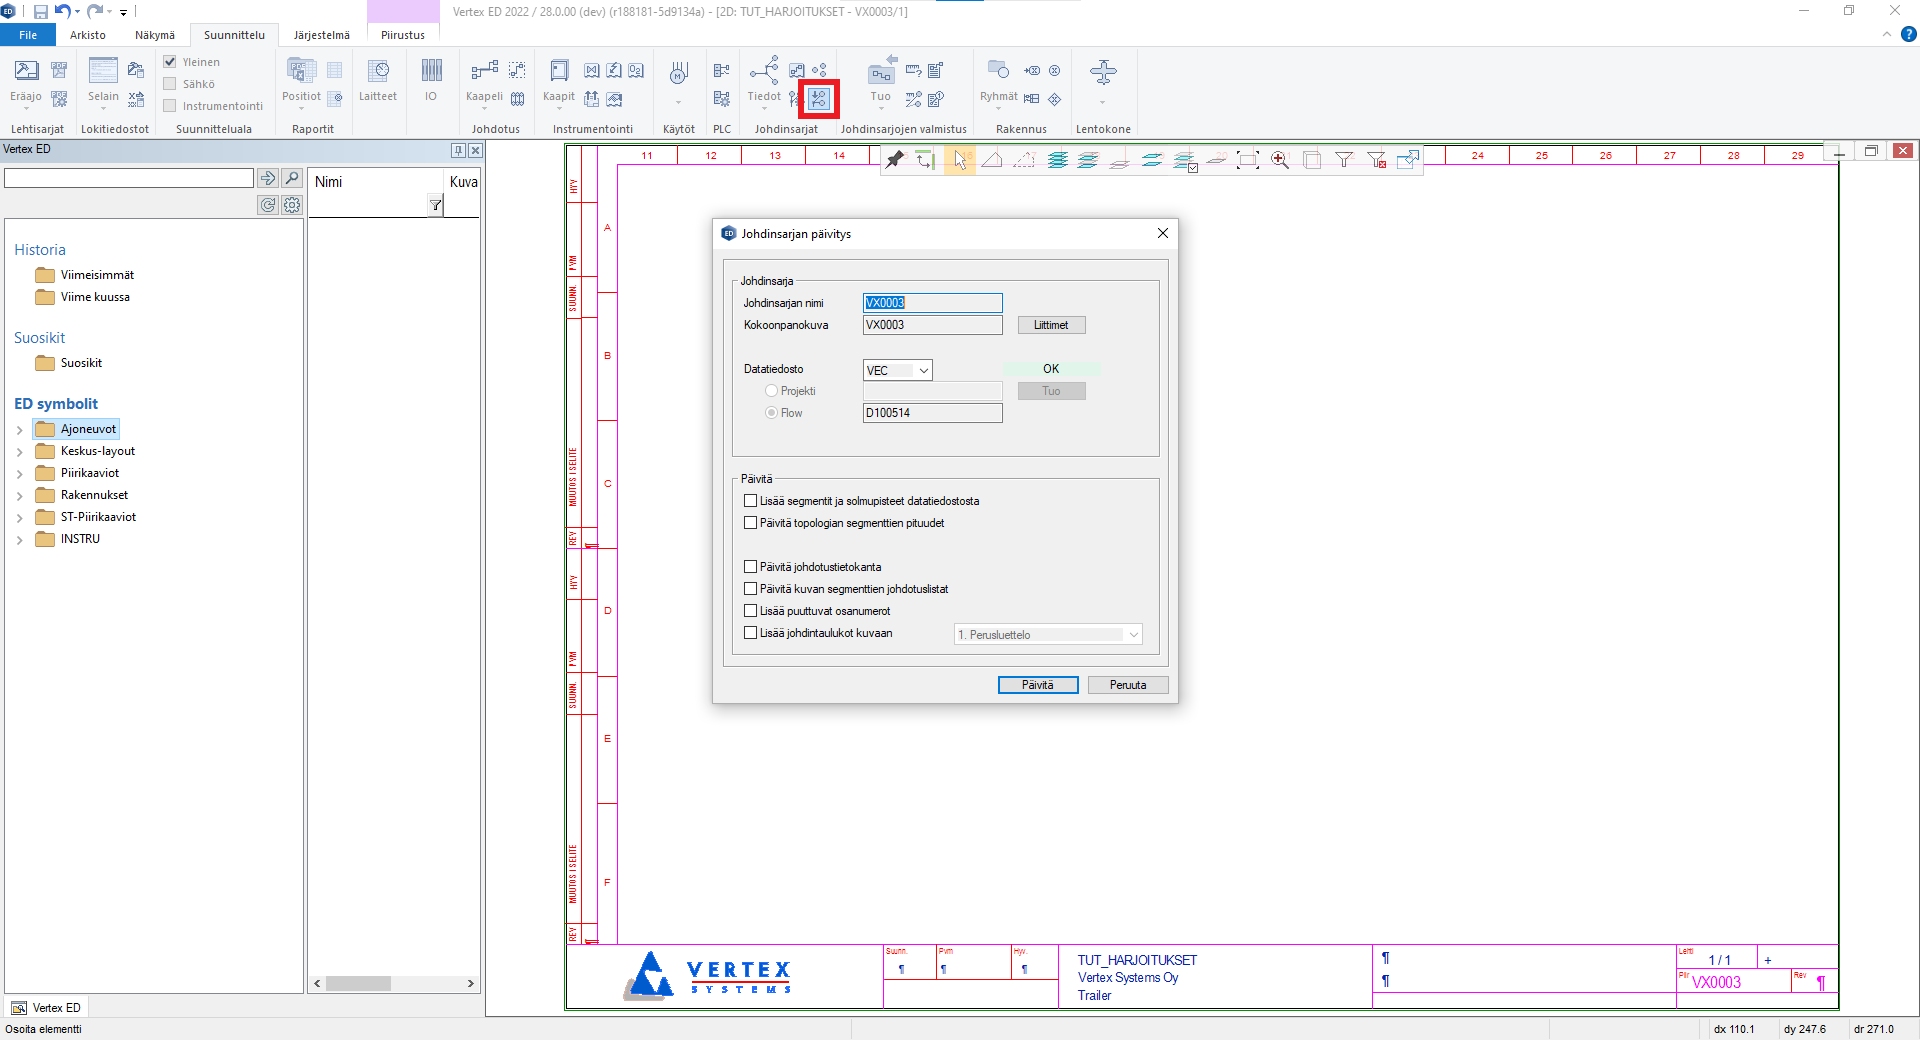Click the highlighted wire harness update icon
The image size is (1920, 1040).
(819, 99)
